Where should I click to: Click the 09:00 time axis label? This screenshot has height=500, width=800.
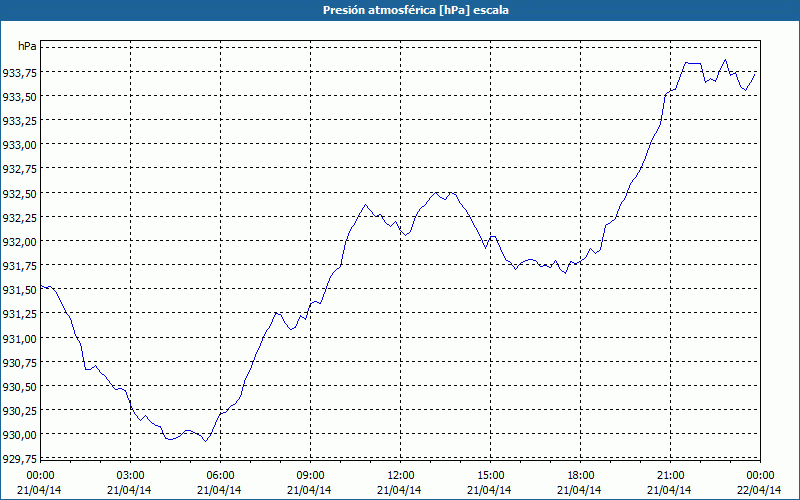click(x=310, y=476)
